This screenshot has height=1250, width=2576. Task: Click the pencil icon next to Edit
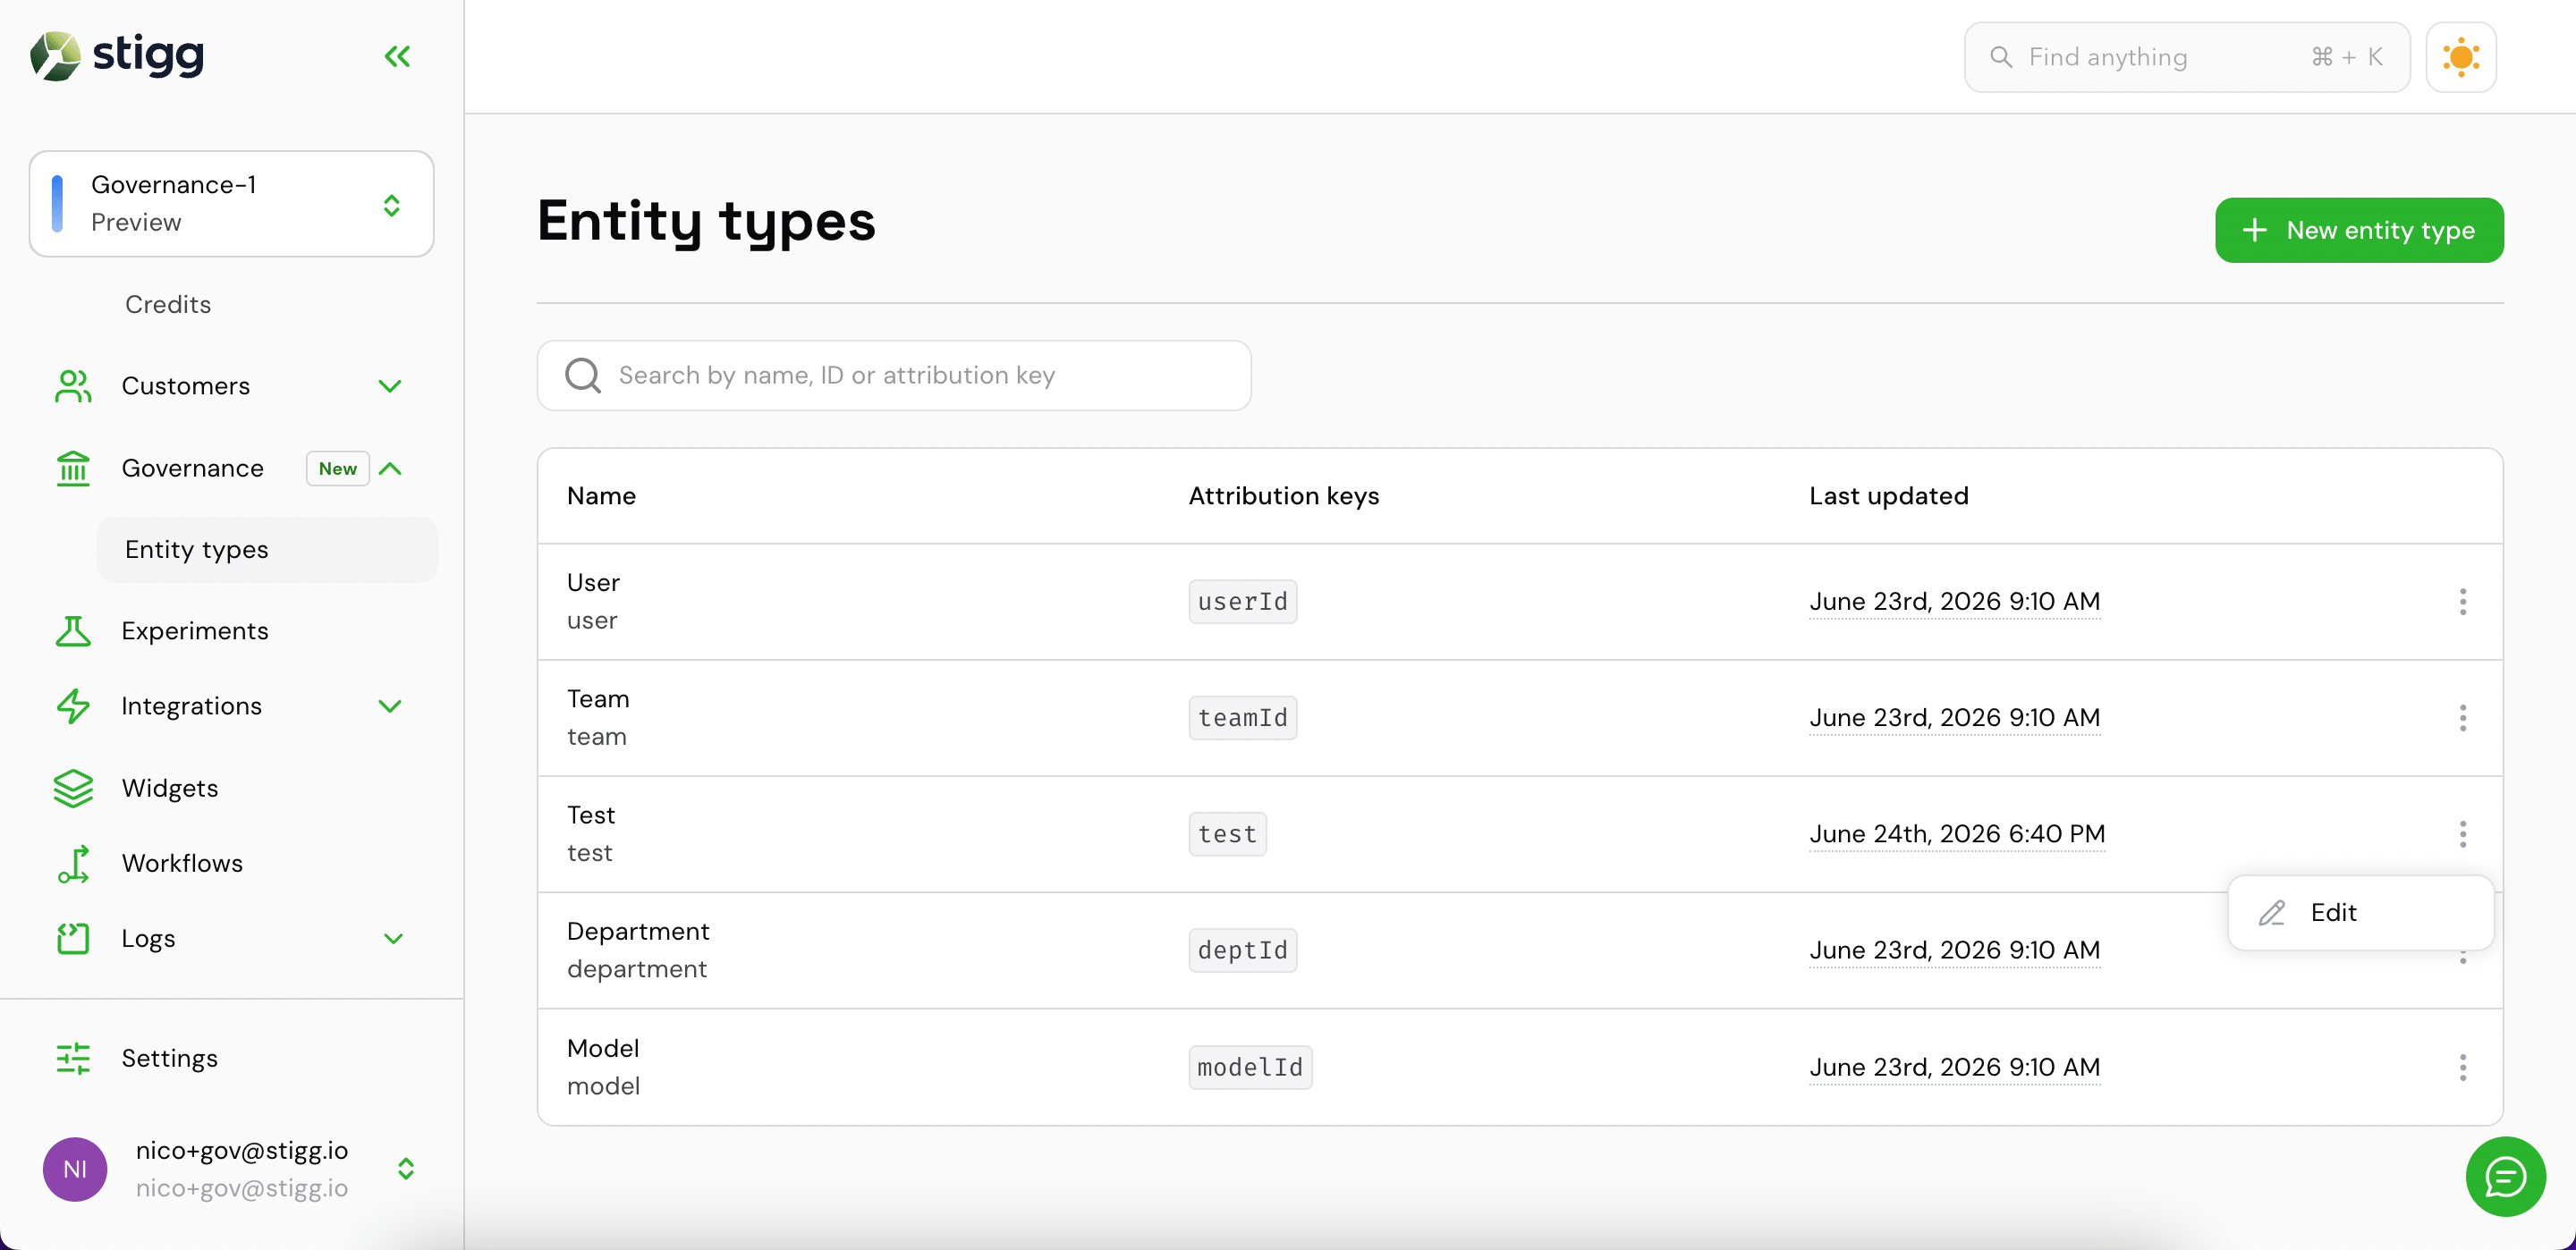2271,912
